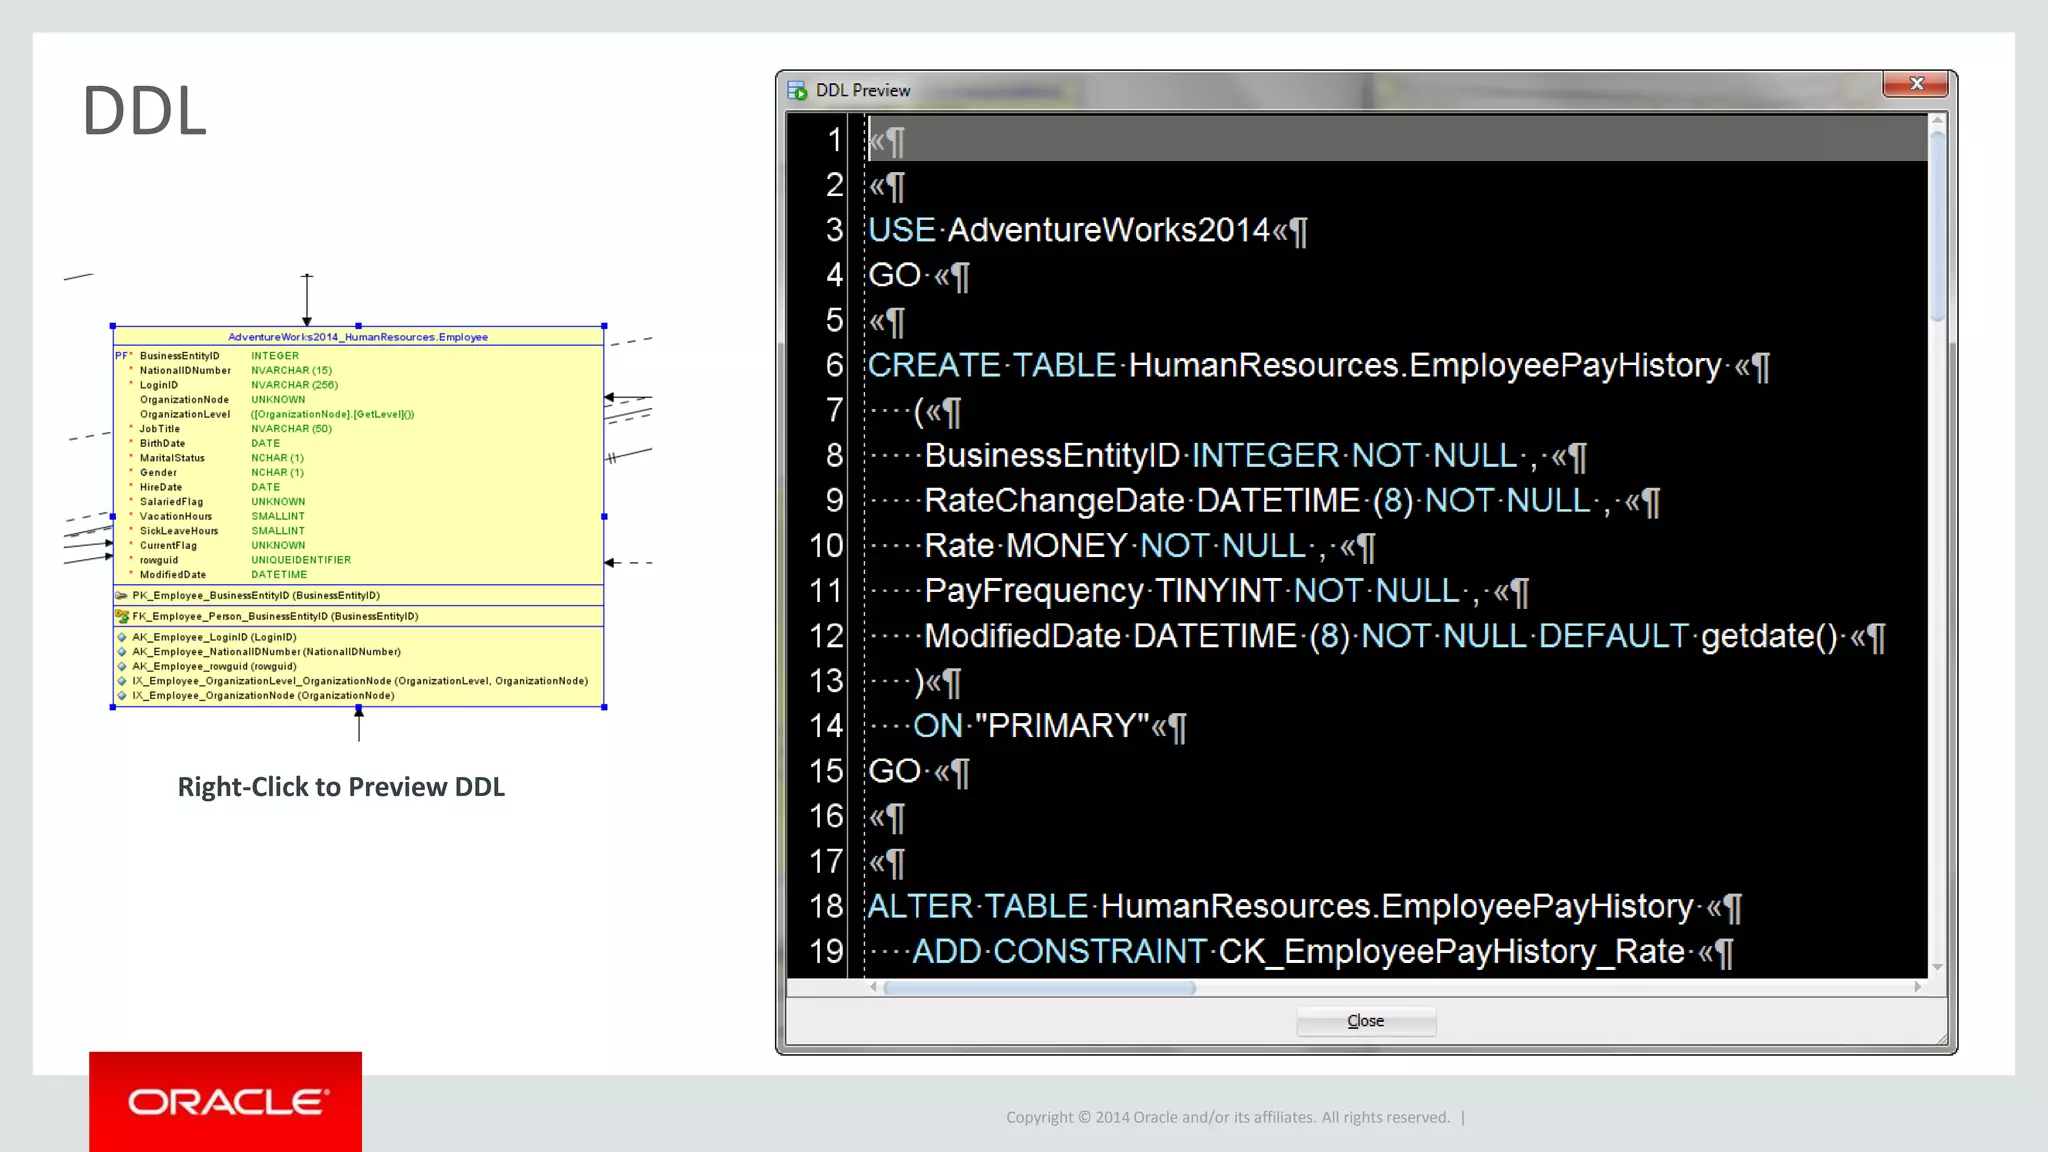
Task: Click the scroll-down arrow of the DDL pane
Action: click(x=1938, y=966)
